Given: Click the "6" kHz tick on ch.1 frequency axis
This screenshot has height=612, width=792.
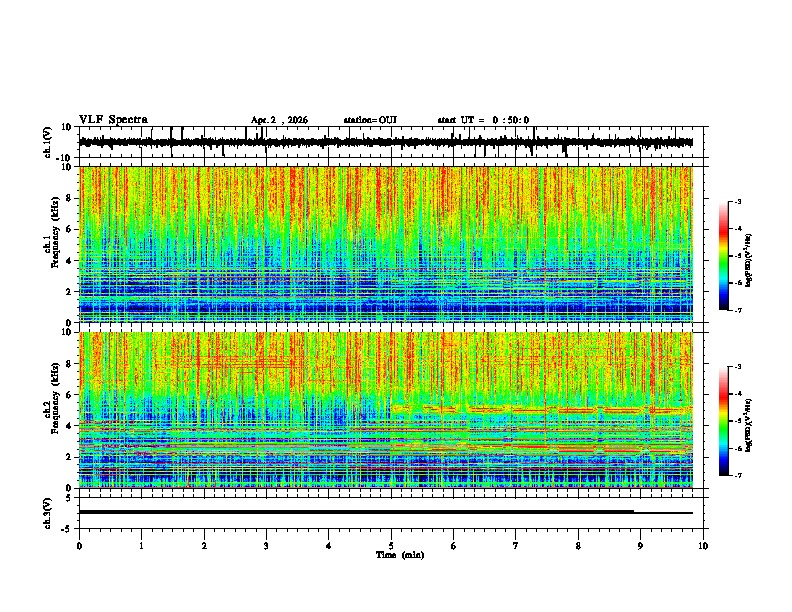Looking at the screenshot, I should [69, 230].
